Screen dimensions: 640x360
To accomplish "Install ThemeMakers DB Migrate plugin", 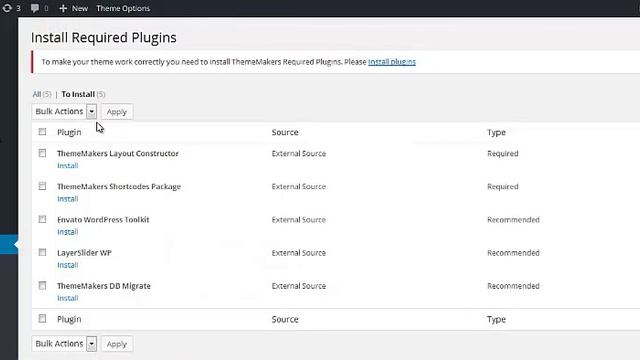I will tap(68, 298).
